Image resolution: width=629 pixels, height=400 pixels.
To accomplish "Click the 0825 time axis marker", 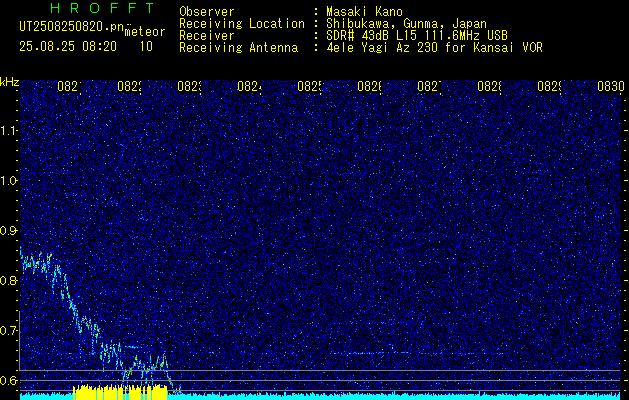I will [x=309, y=86].
